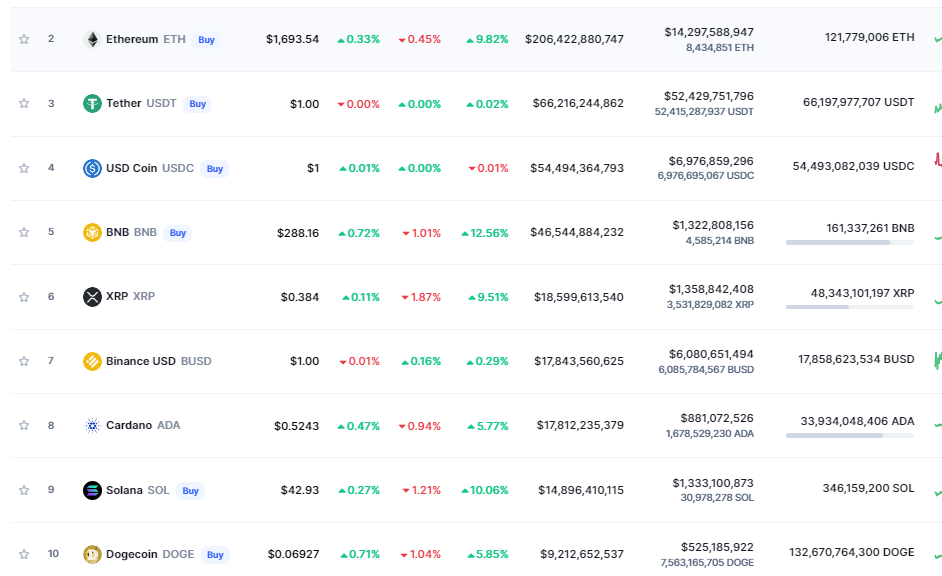942x576 pixels.
Task: Open XRP volume $1,358,842,408 link
Action: 711,290
